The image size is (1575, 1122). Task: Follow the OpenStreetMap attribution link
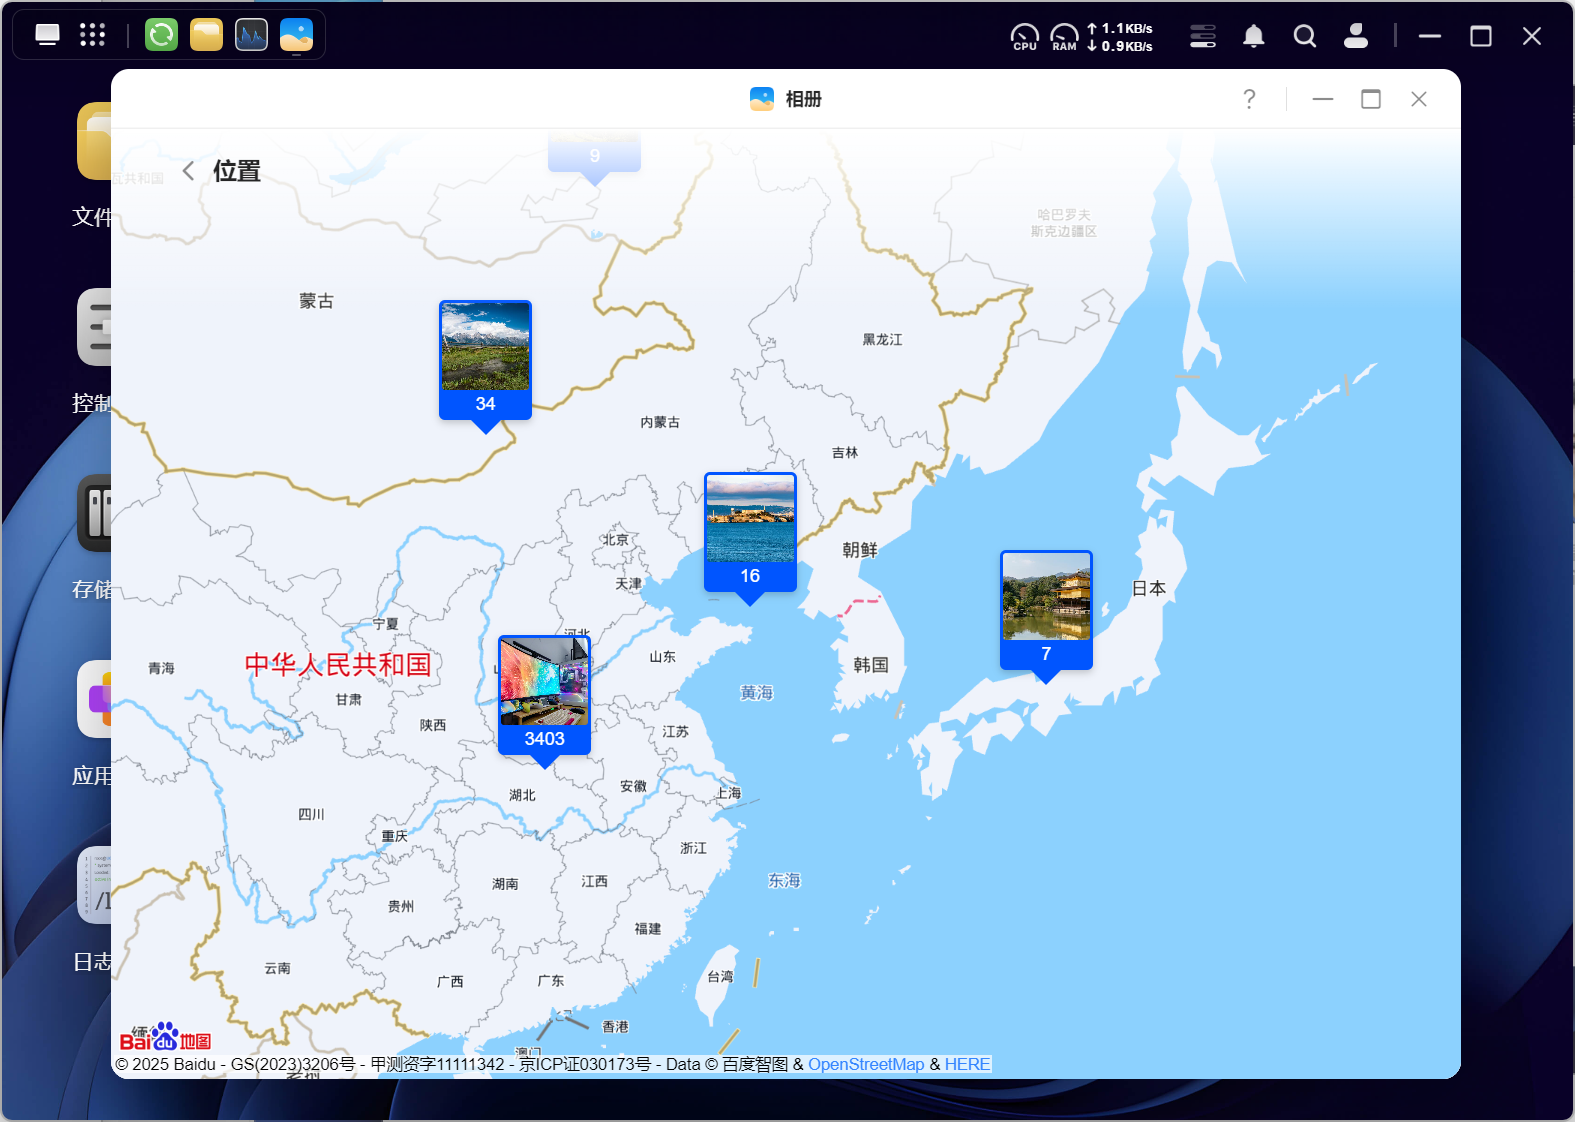tap(866, 1064)
